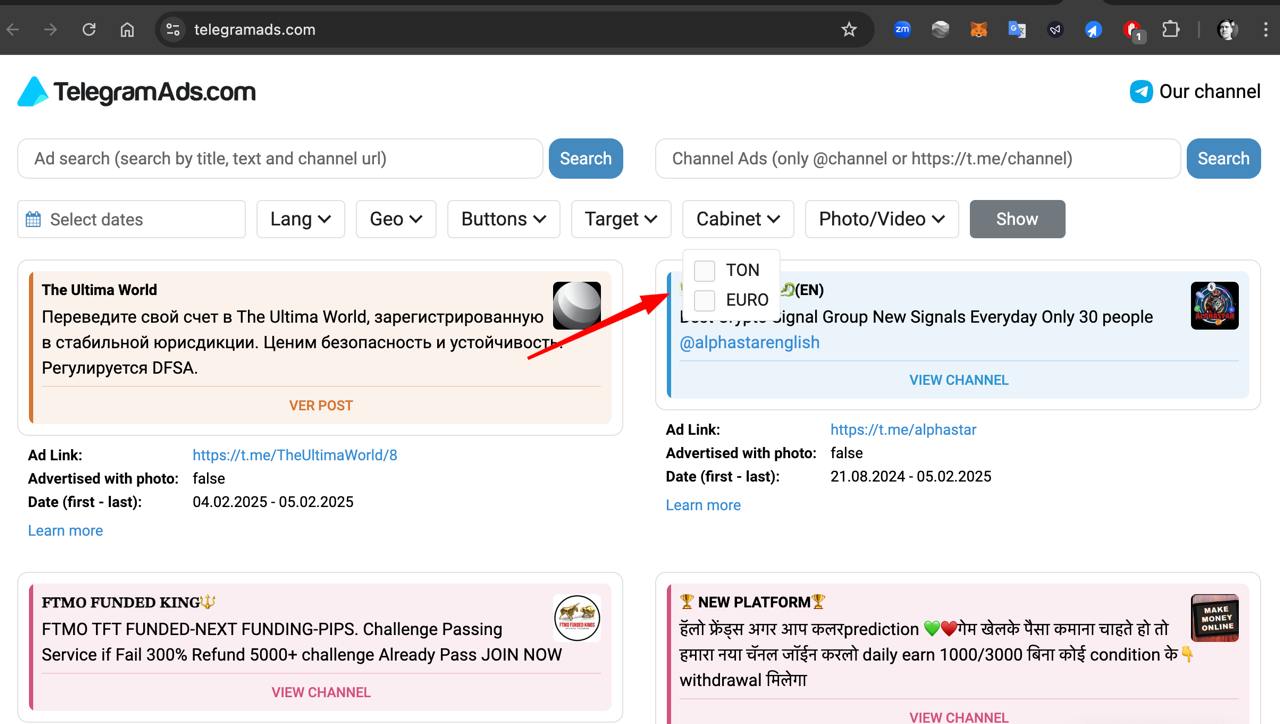This screenshot has width=1280, height=724.
Task: Click the TelegramAds.com logo
Action: point(137,92)
